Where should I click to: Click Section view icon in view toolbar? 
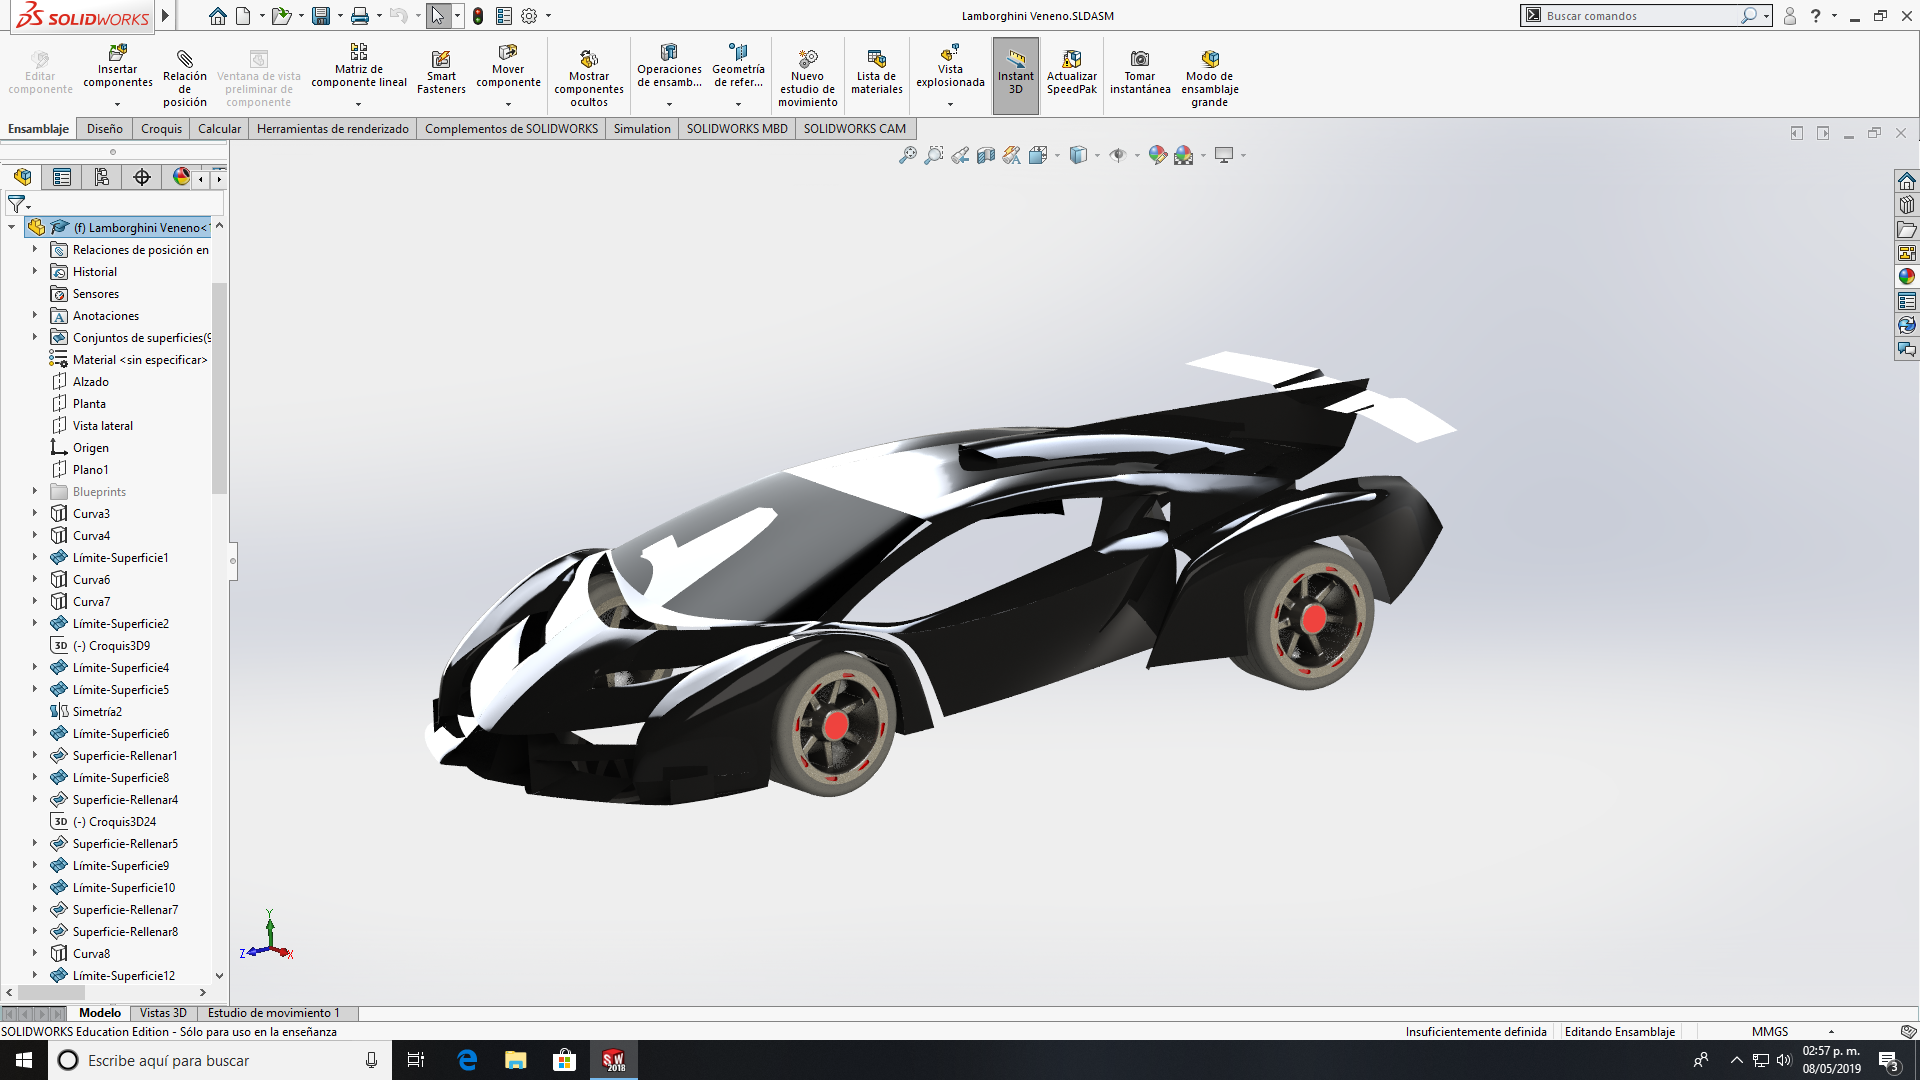click(x=986, y=155)
